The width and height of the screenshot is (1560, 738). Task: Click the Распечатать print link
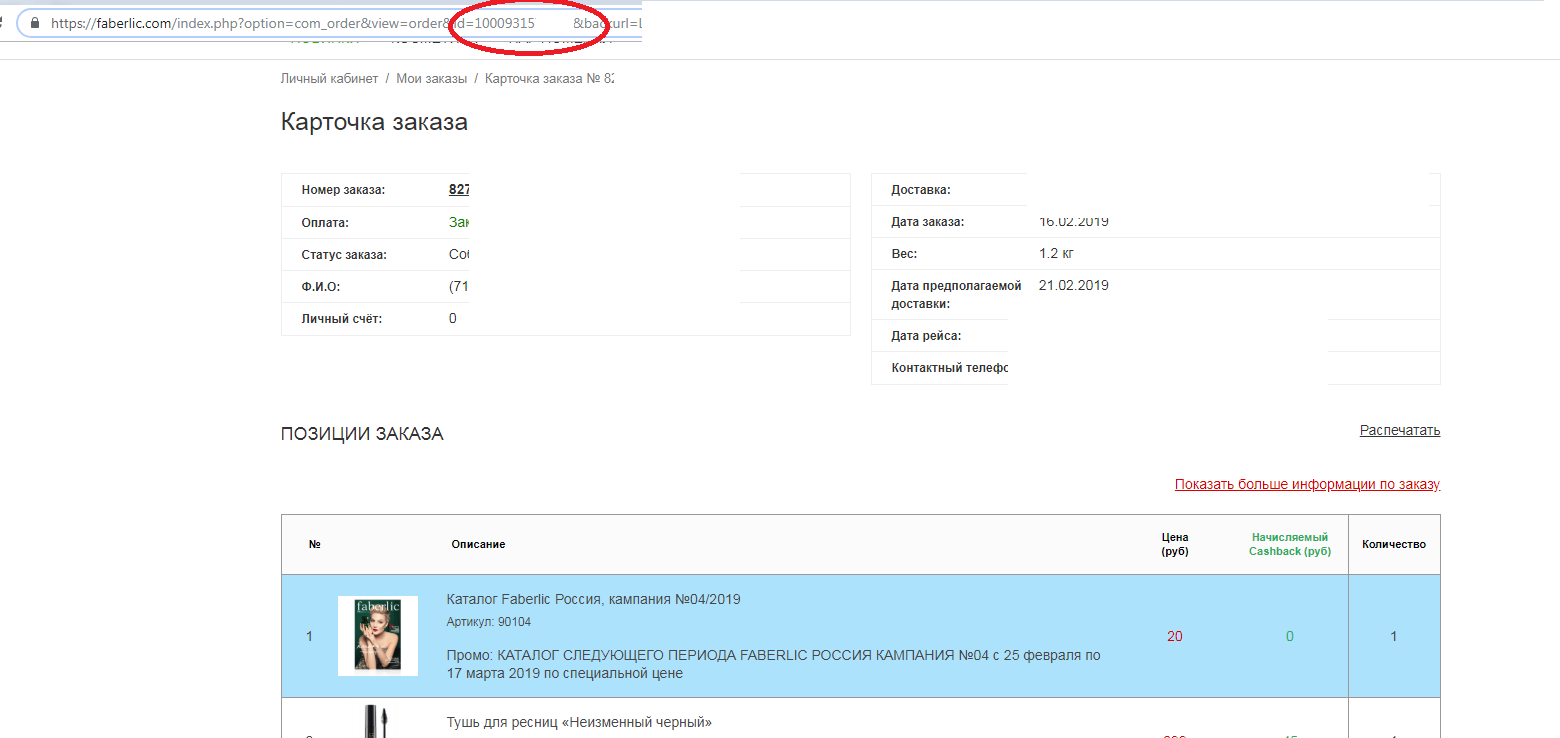tap(1399, 430)
